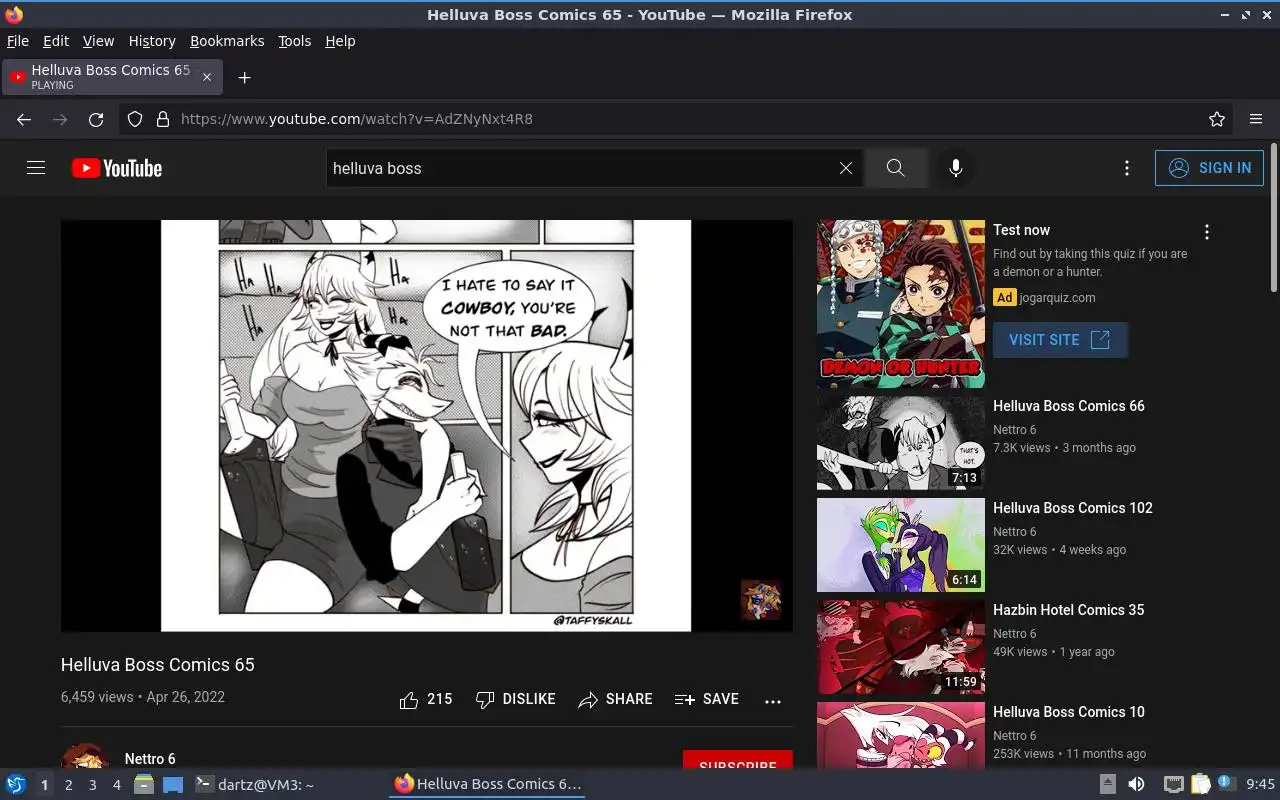Screen dimensions: 1280x800
Task: Click SHARE under the video
Action: [615, 700]
